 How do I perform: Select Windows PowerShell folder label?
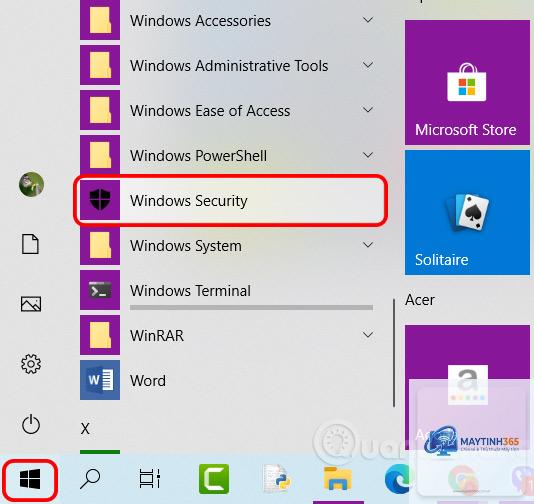point(198,156)
